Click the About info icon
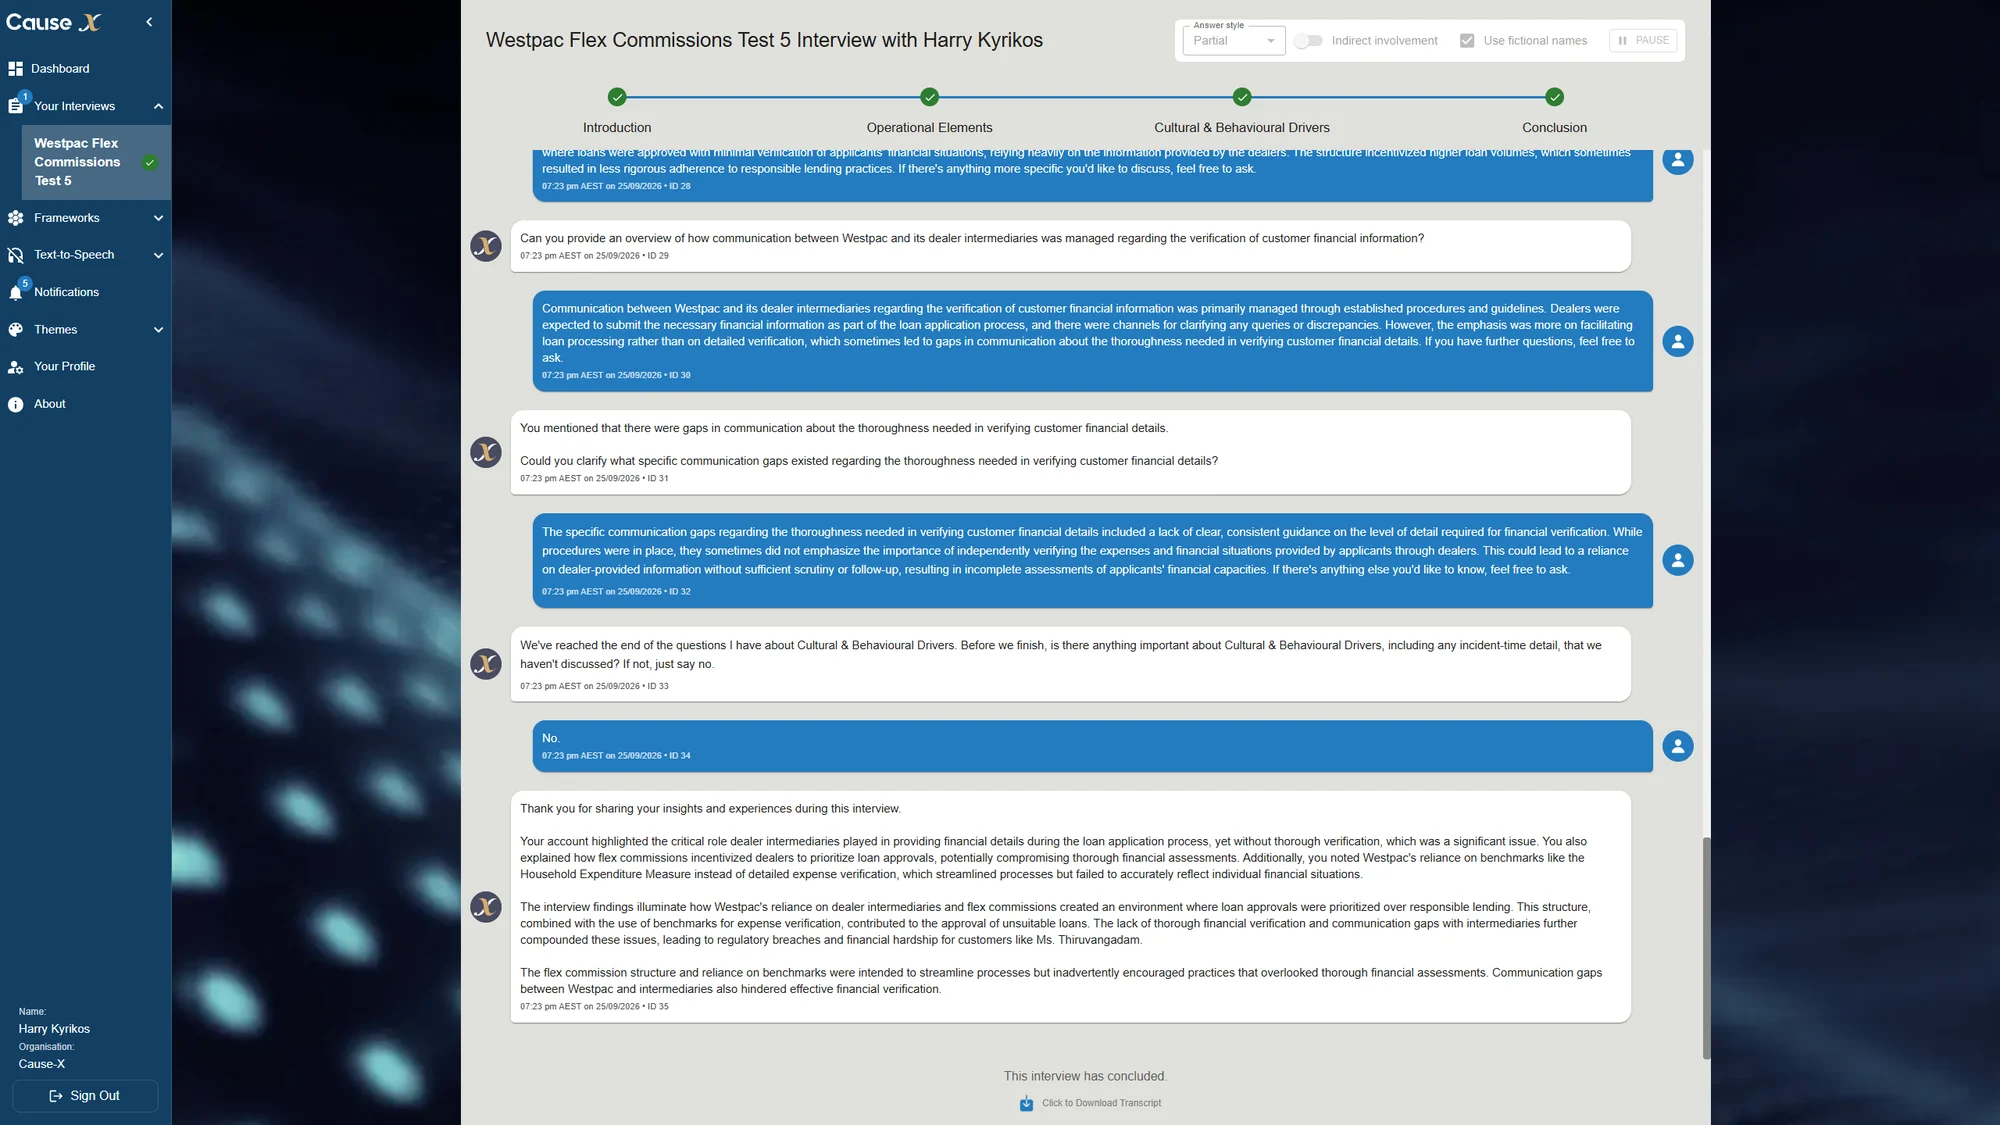Image resolution: width=2000 pixels, height=1125 pixels. (15, 404)
